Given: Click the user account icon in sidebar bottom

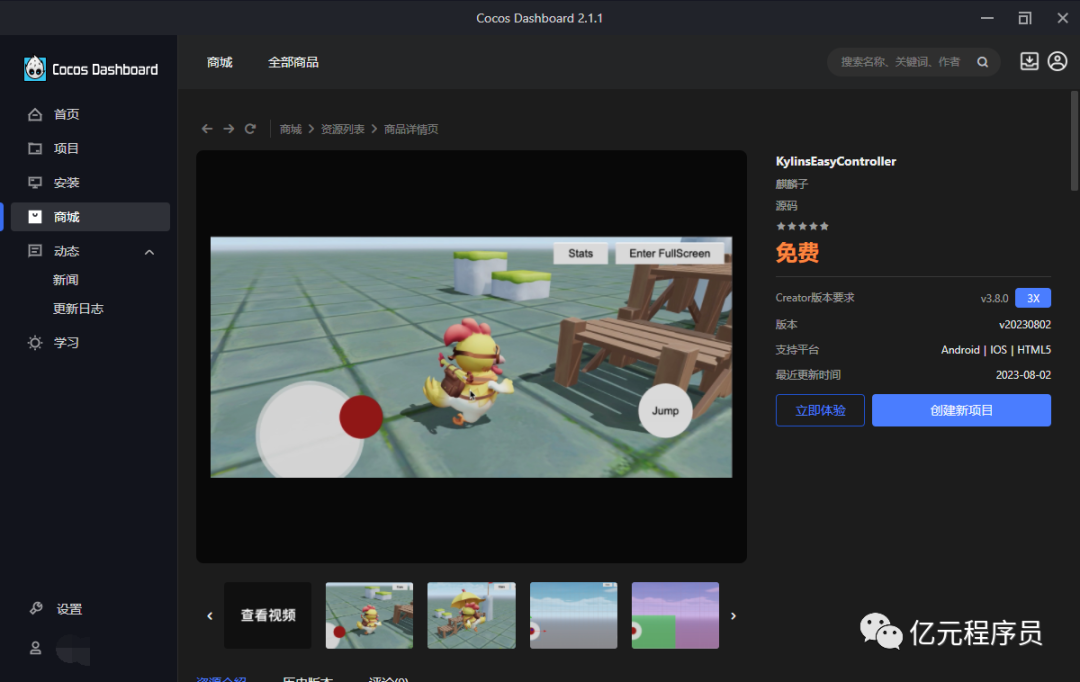Looking at the screenshot, I should 35,648.
